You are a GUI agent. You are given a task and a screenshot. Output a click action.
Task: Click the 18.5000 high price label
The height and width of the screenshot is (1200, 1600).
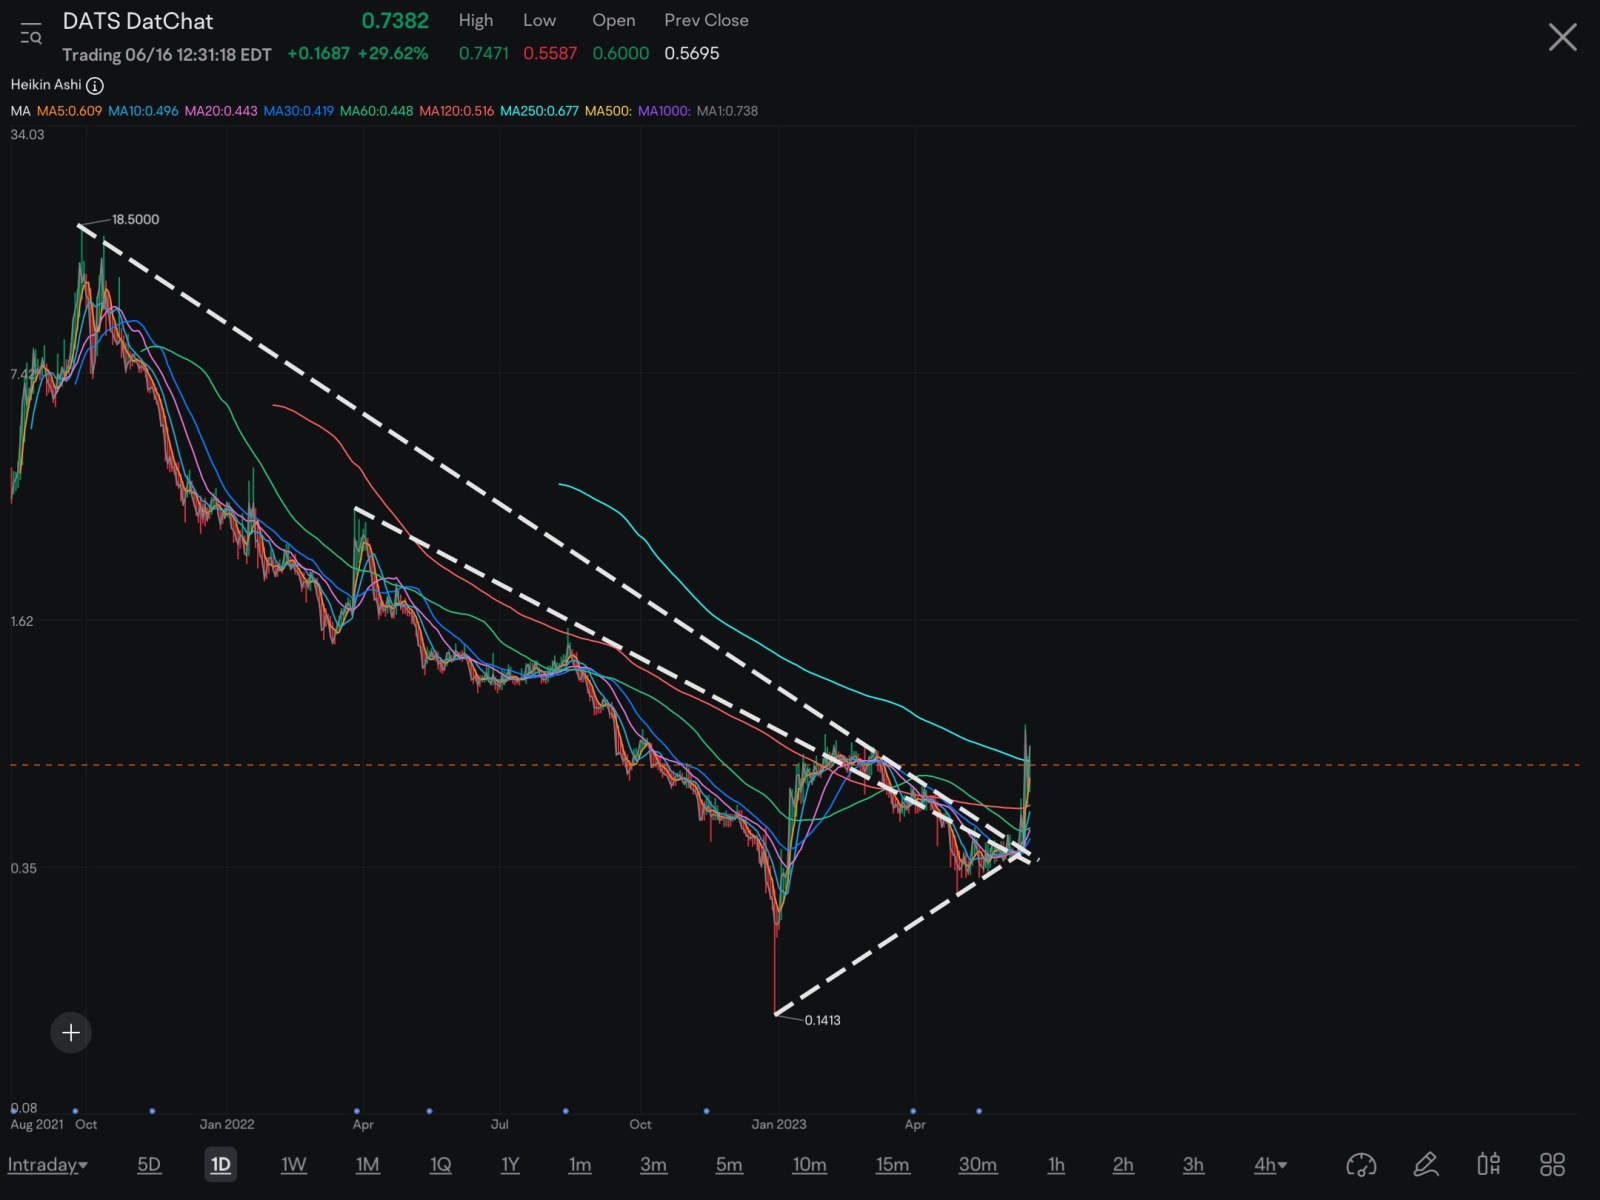click(x=135, y=219)
